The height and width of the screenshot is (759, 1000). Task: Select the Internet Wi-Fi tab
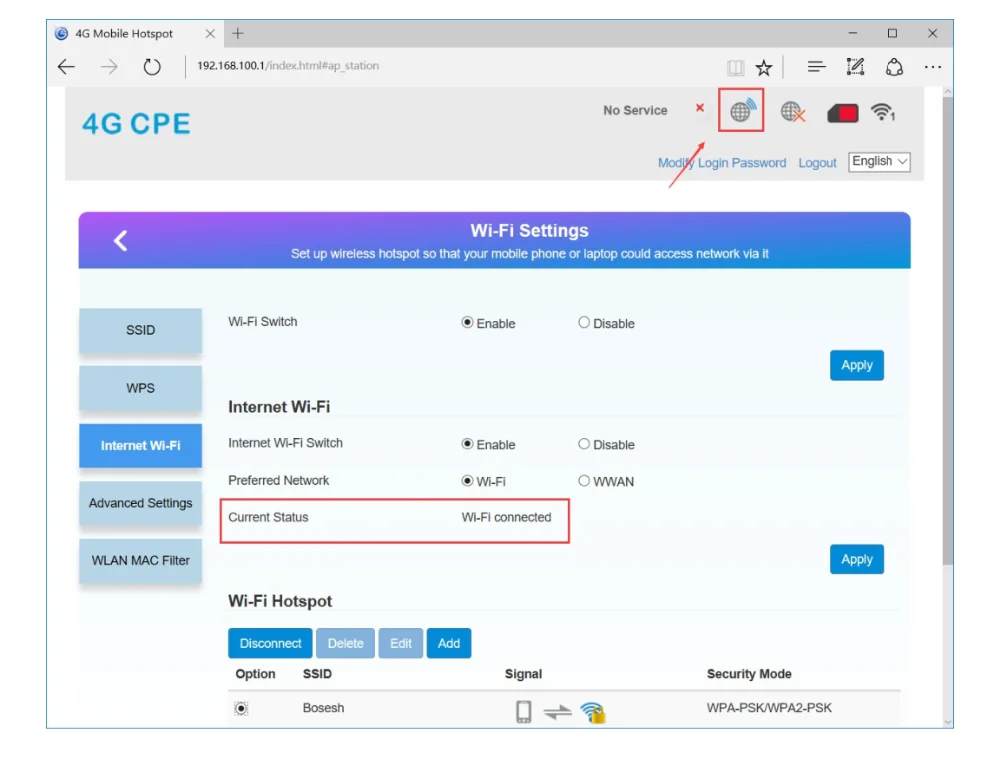coord(140,445)
